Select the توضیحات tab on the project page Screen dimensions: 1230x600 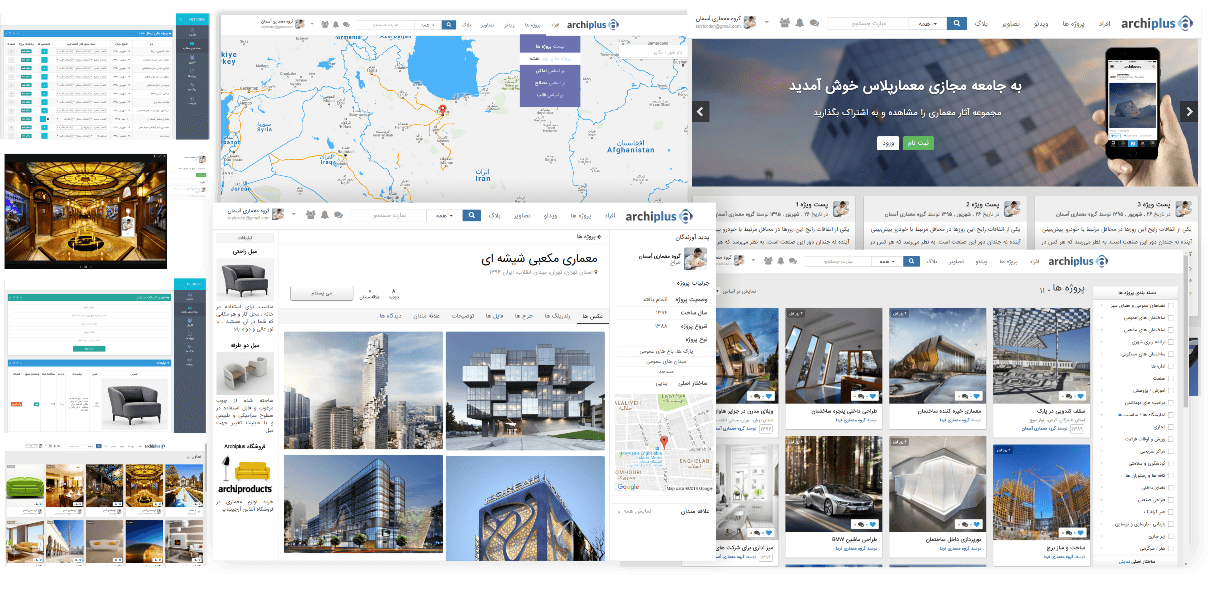[465, 316]
